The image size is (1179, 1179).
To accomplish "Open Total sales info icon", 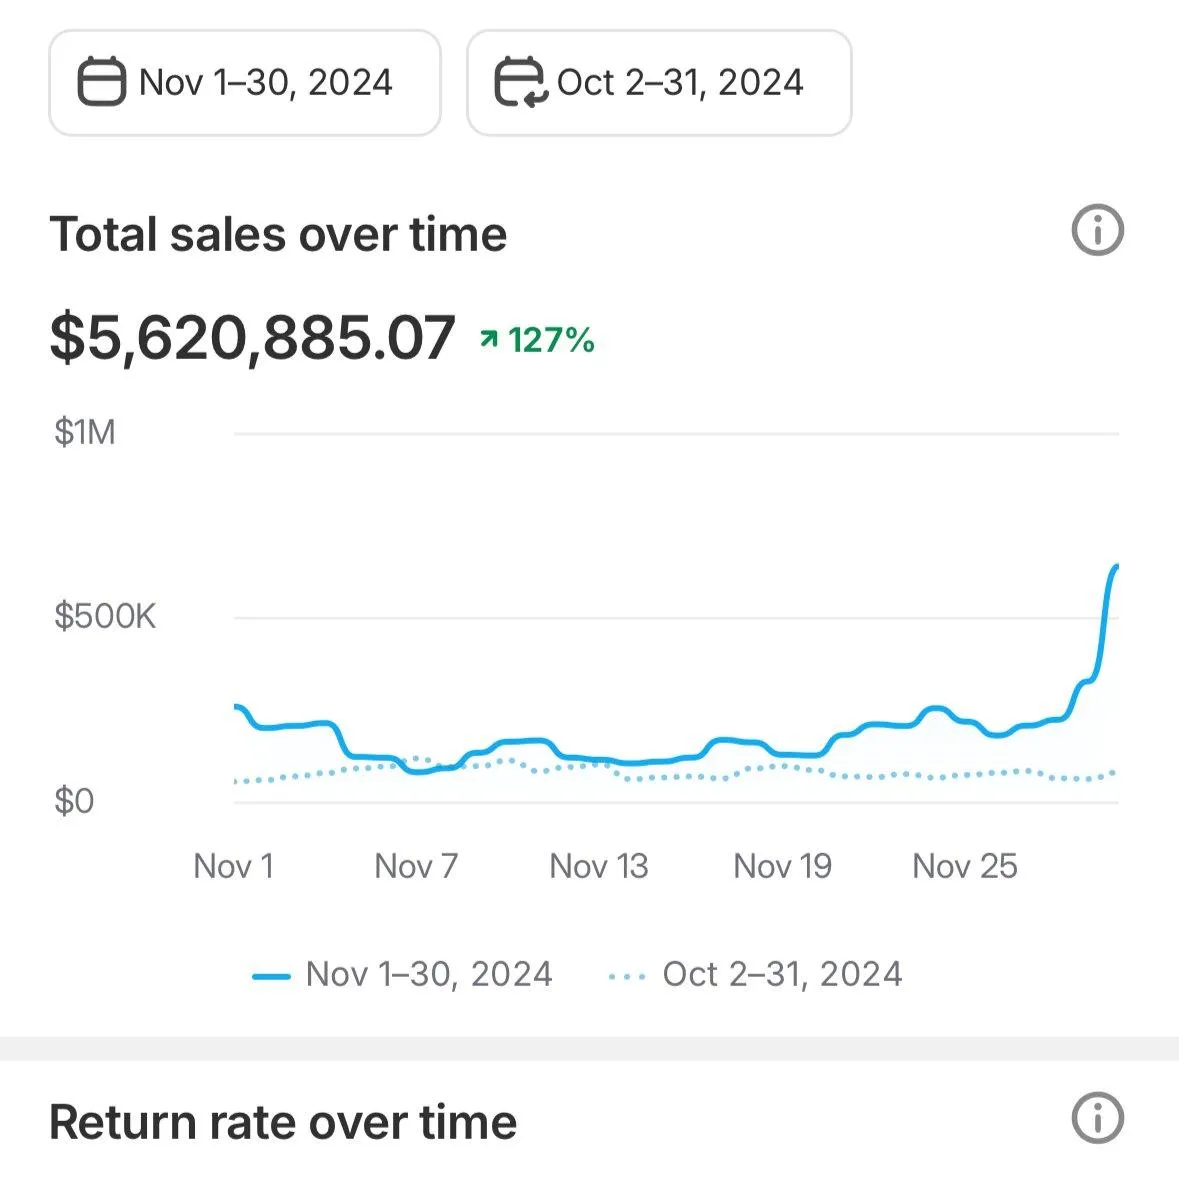I will 1097,231.
